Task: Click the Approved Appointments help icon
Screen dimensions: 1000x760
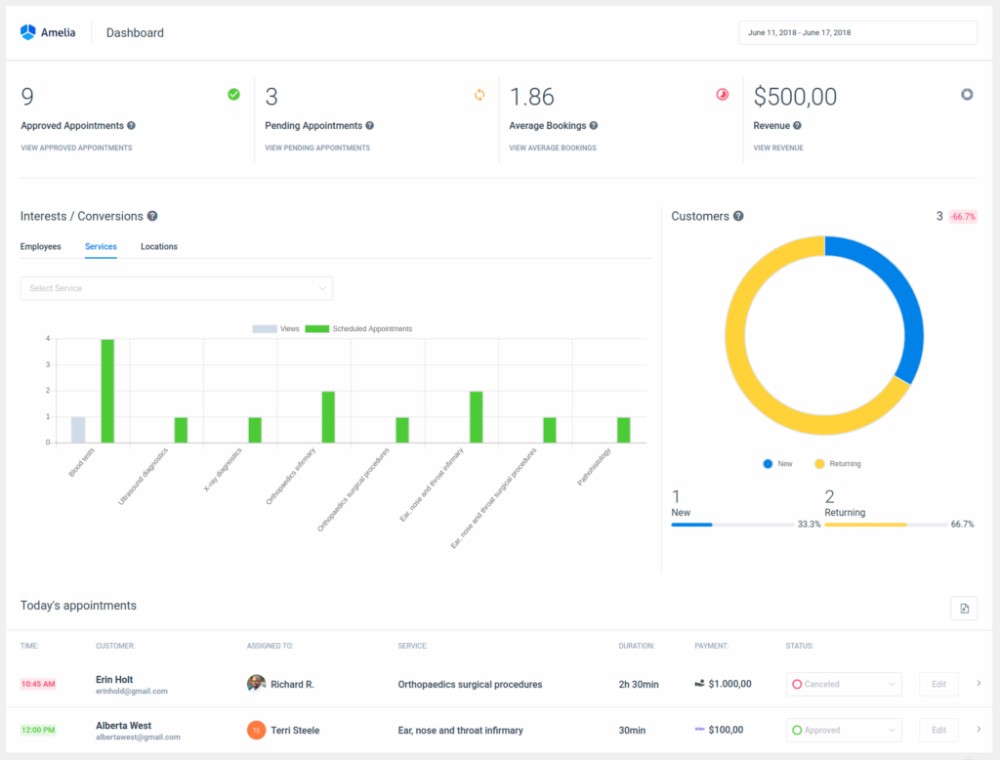Action: [131, 126]
